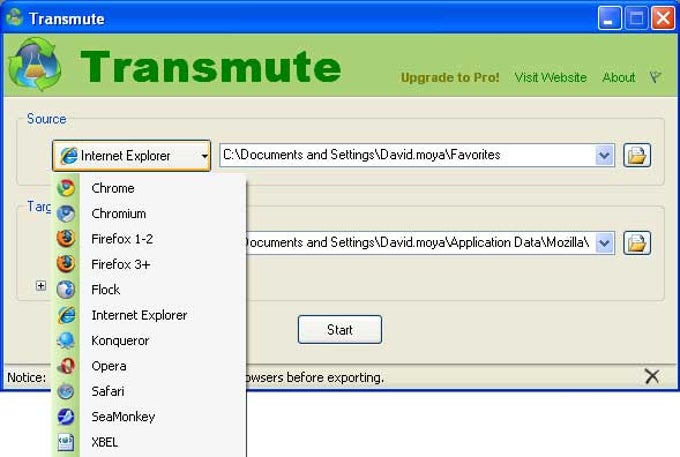This screenshot has height=457, width=680.
Task: Click the Konqueror icon
Action: point(66,340)
